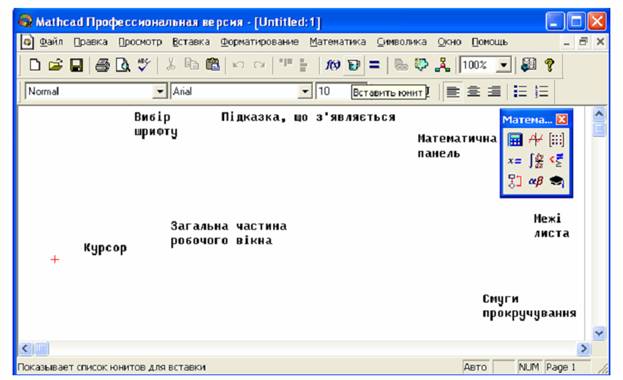623x380 pixels.
Task: Open the Окно menu
Action: click(449, 42)
